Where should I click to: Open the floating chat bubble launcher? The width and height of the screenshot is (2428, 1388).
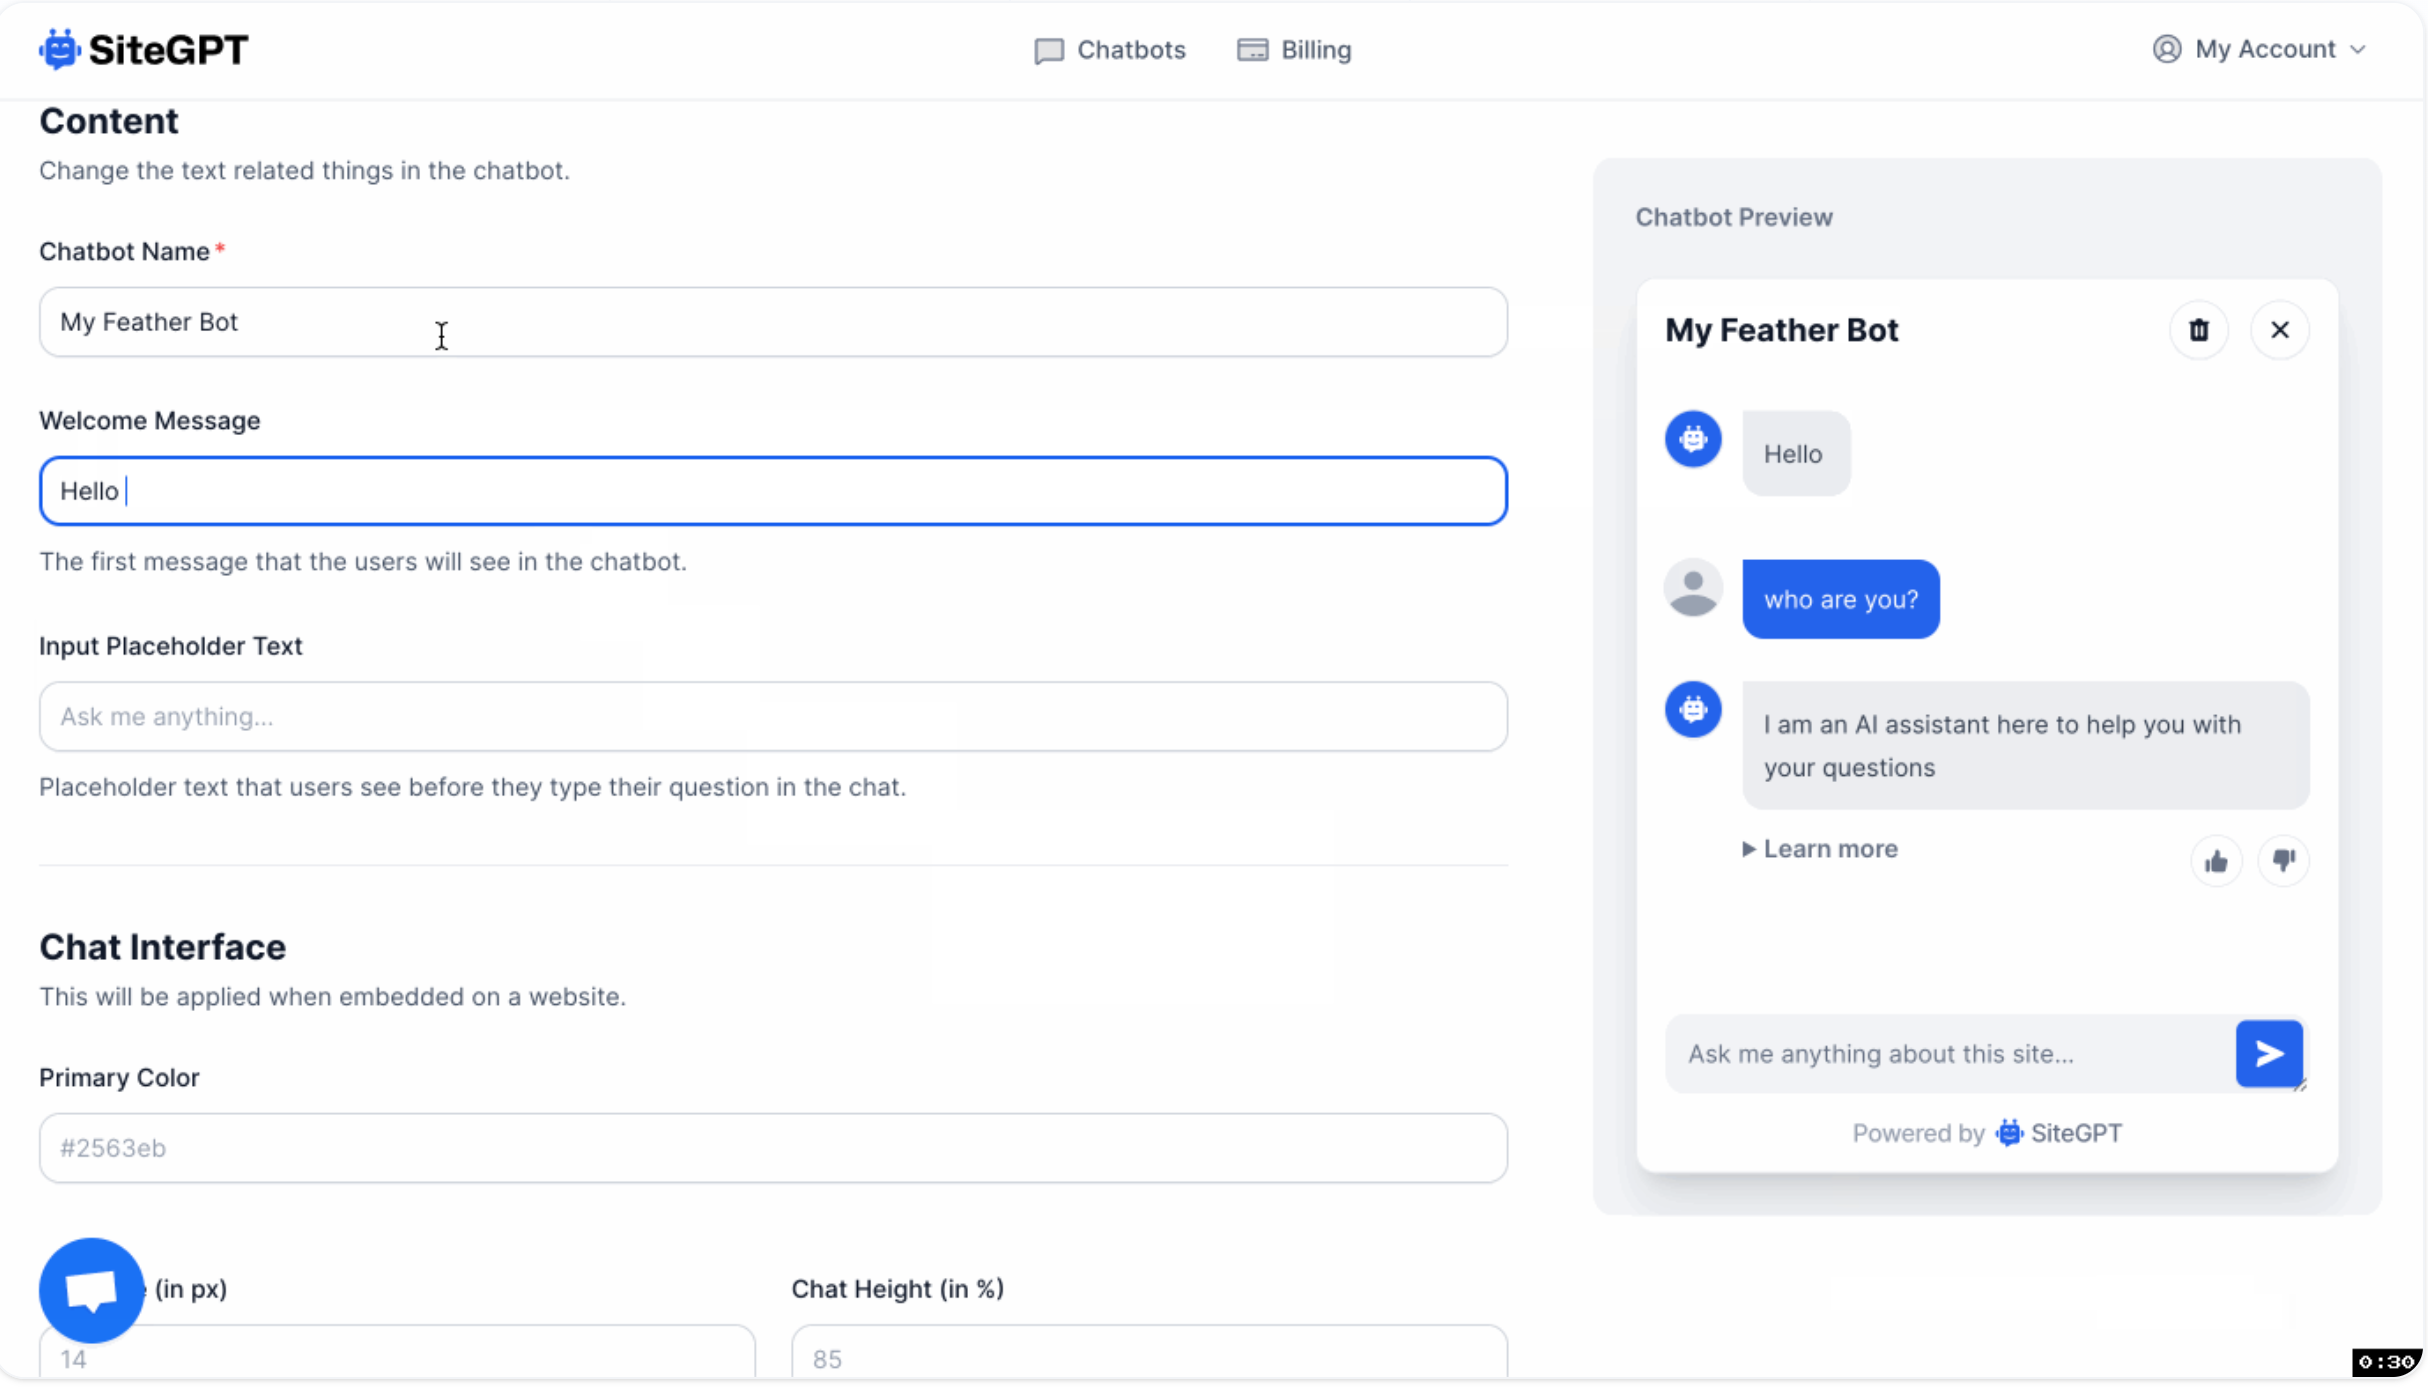point(91,1290)
